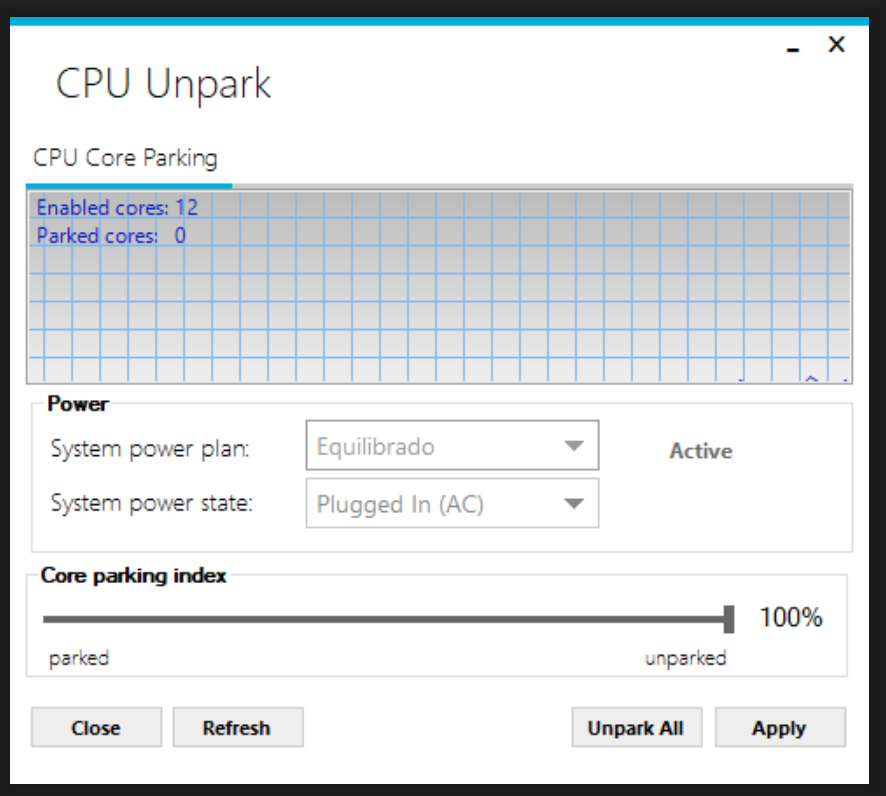The width and height of the screenshot is (886, 796).
Task: Click the Parked cores: 0 text
Action: pos(111,236)
